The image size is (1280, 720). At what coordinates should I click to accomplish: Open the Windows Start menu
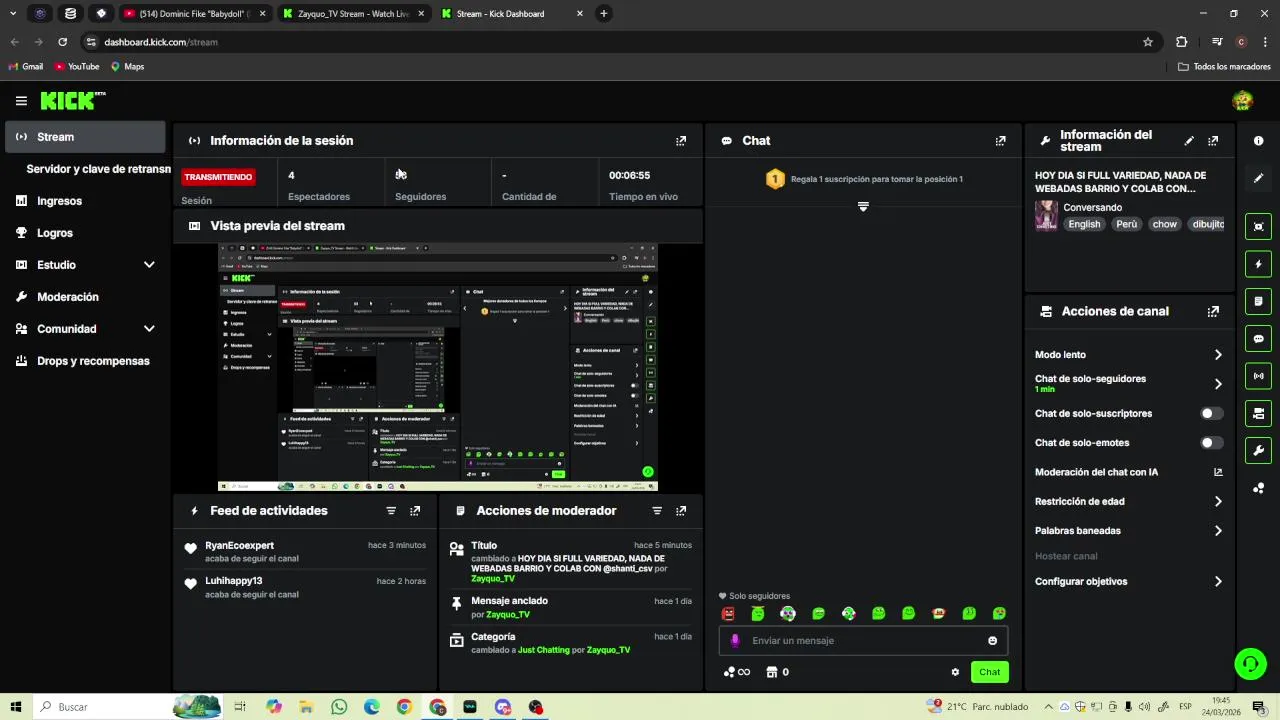pyautogui.click(x=16, y=707)
